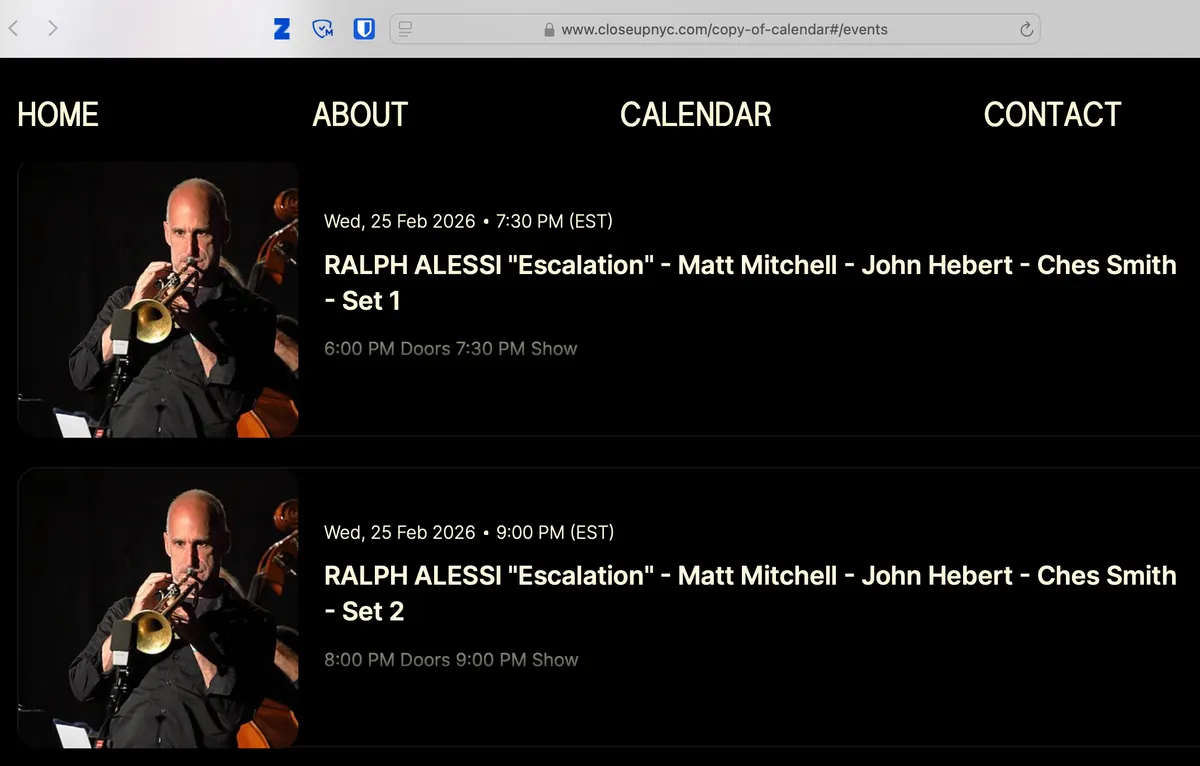The width and height of the screenshot is (1200, 766).
Task: Click the Set 2 trumpet player thumbnail
Action: click(158, 608)
